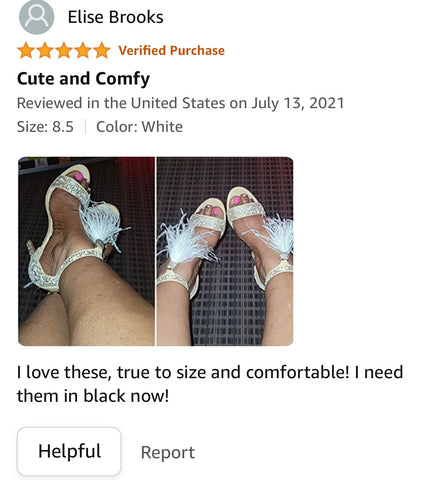Click the review date July 13, 2021
444x480 pixels.
coord(298,103)
